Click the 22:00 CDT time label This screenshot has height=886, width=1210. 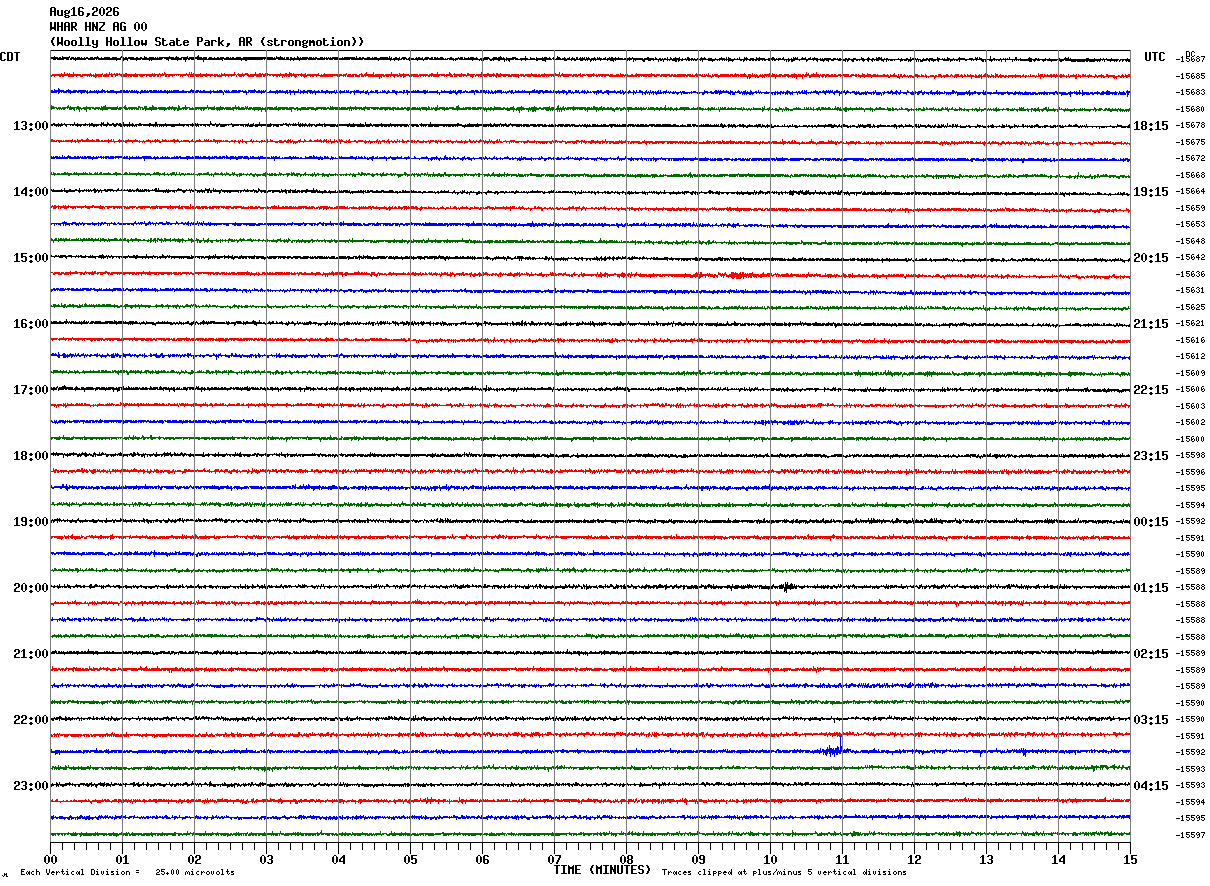31,720
